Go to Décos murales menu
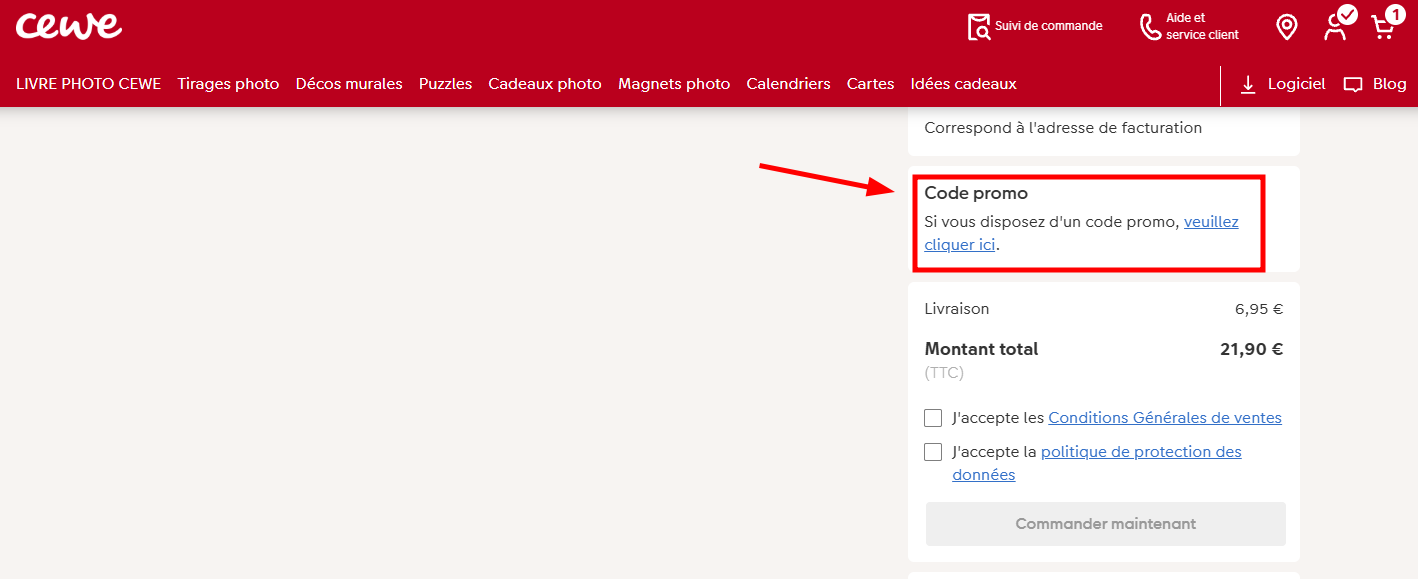 point(349,84)
